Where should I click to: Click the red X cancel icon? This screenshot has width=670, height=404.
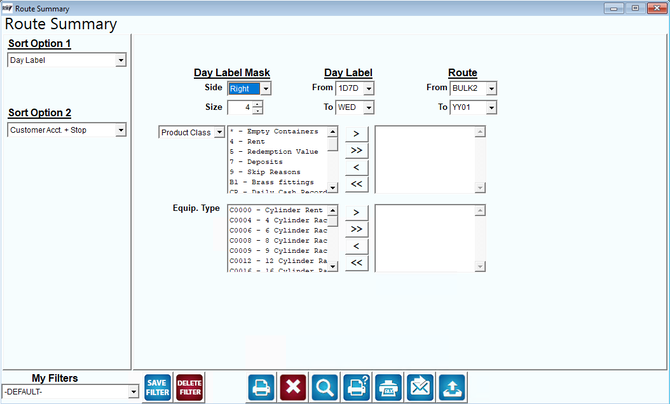(293, 387)
